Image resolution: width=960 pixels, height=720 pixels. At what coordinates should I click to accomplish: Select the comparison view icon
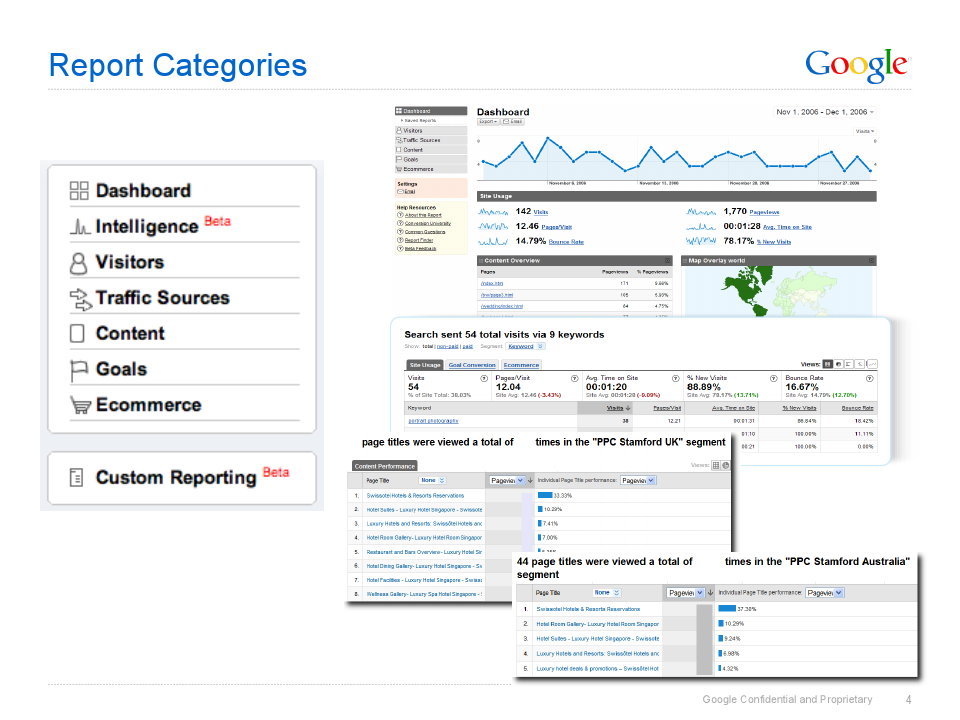(x=860, y=364)
